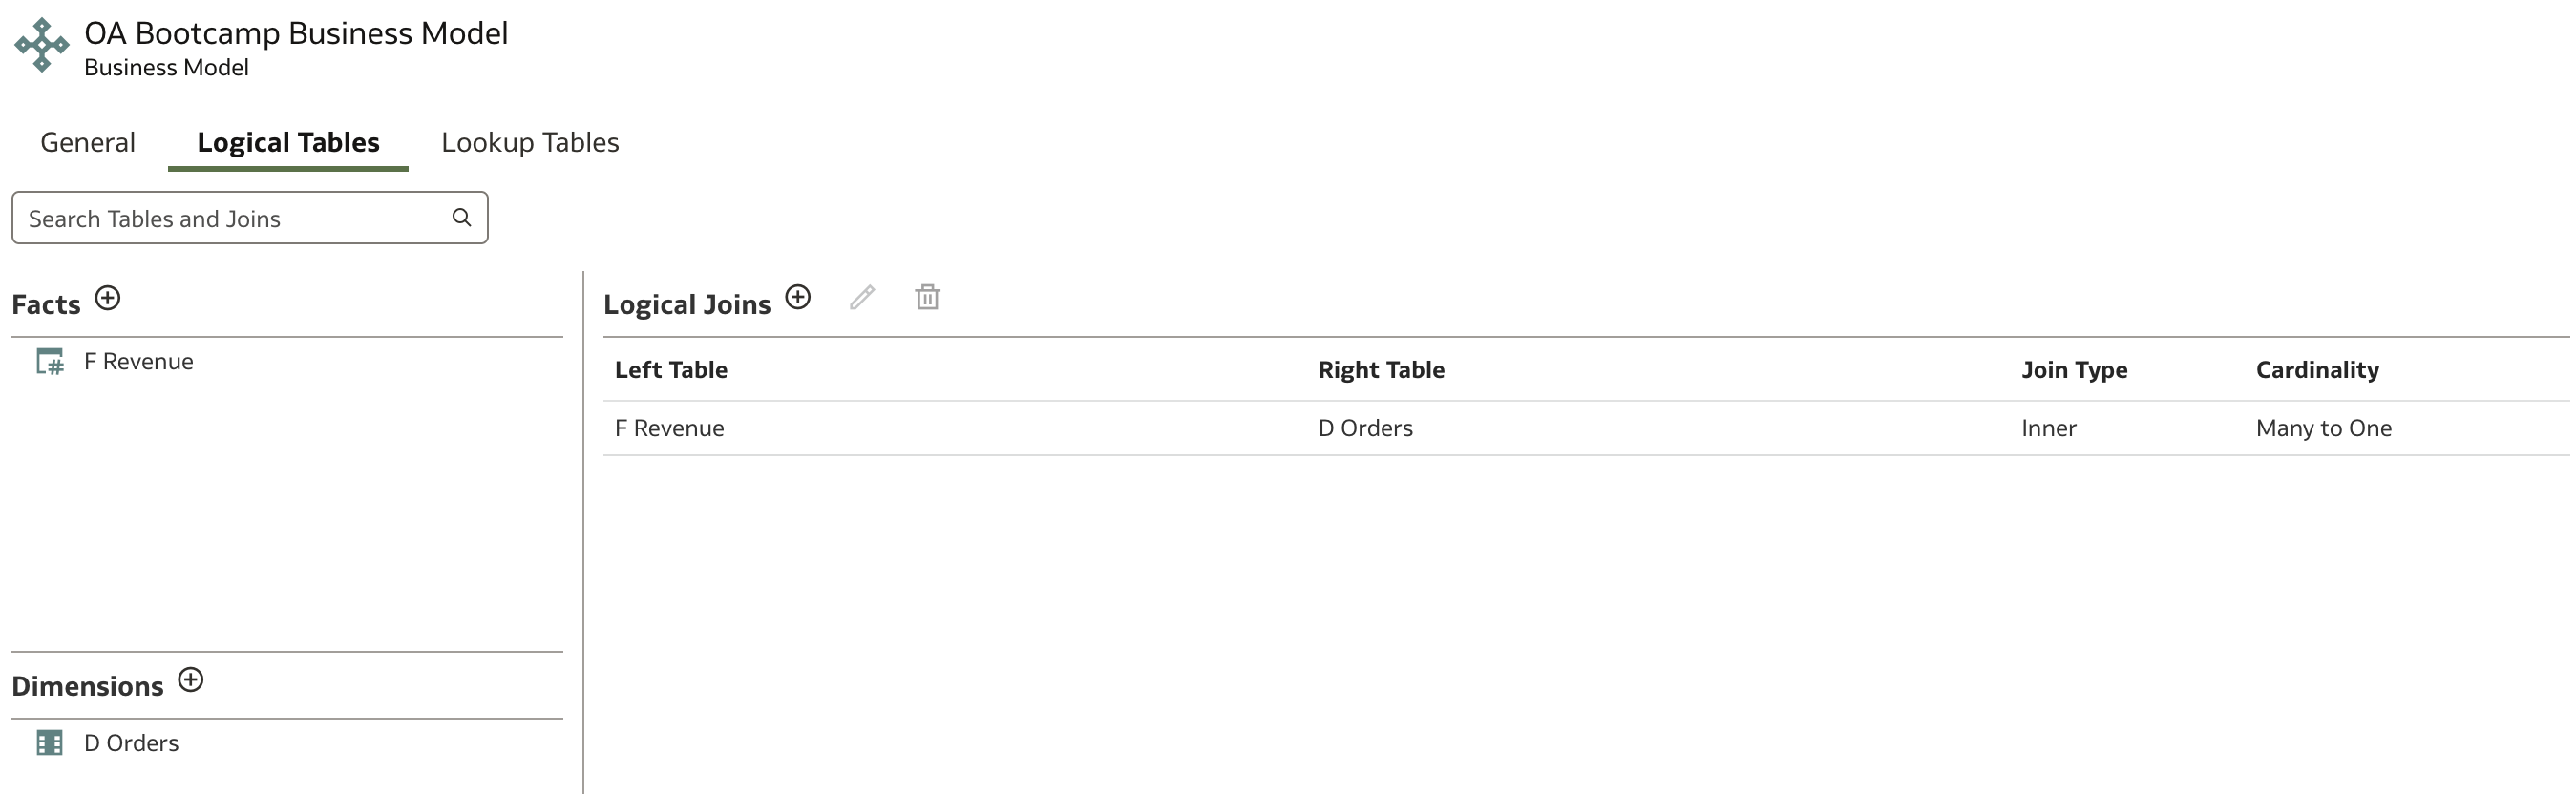The width and height of the screenshot is (2576, 794).
Task: Add a new dimension table
Action: pyautogui.click(x=191, y=680)
